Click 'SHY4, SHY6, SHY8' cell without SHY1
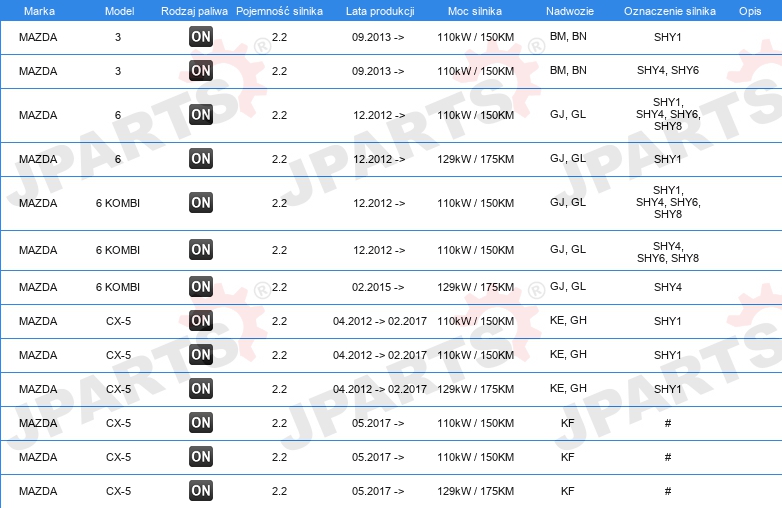 pyautogui.click(x=668, y=252)
